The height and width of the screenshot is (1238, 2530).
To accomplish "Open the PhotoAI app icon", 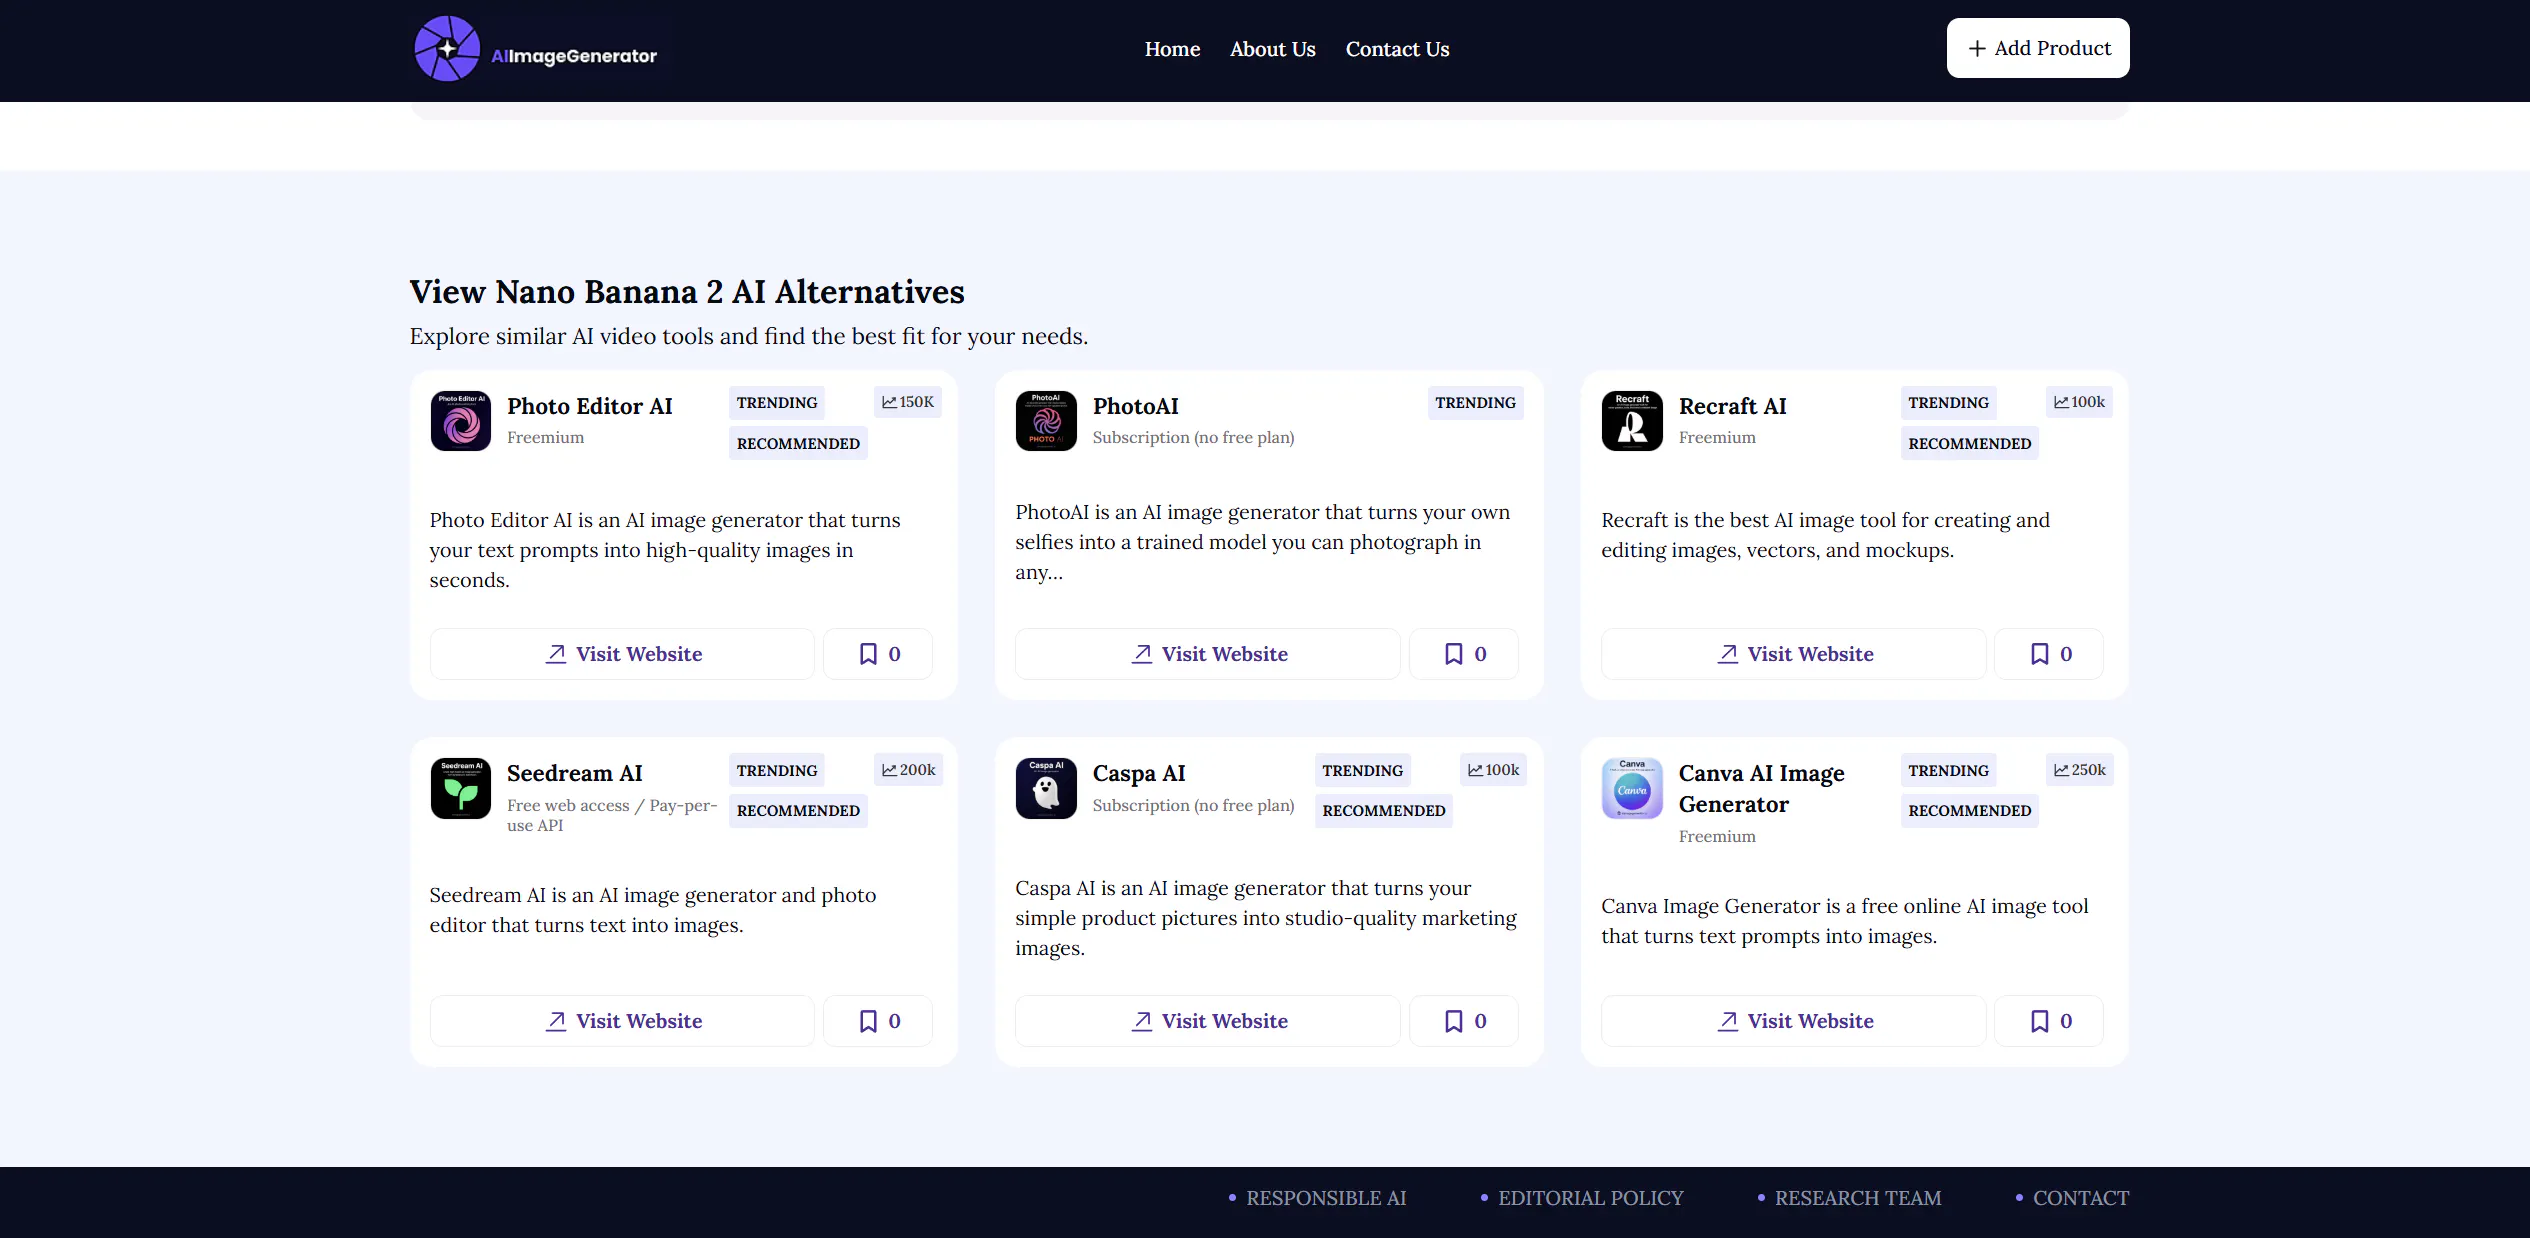I will click(1046, 421).
